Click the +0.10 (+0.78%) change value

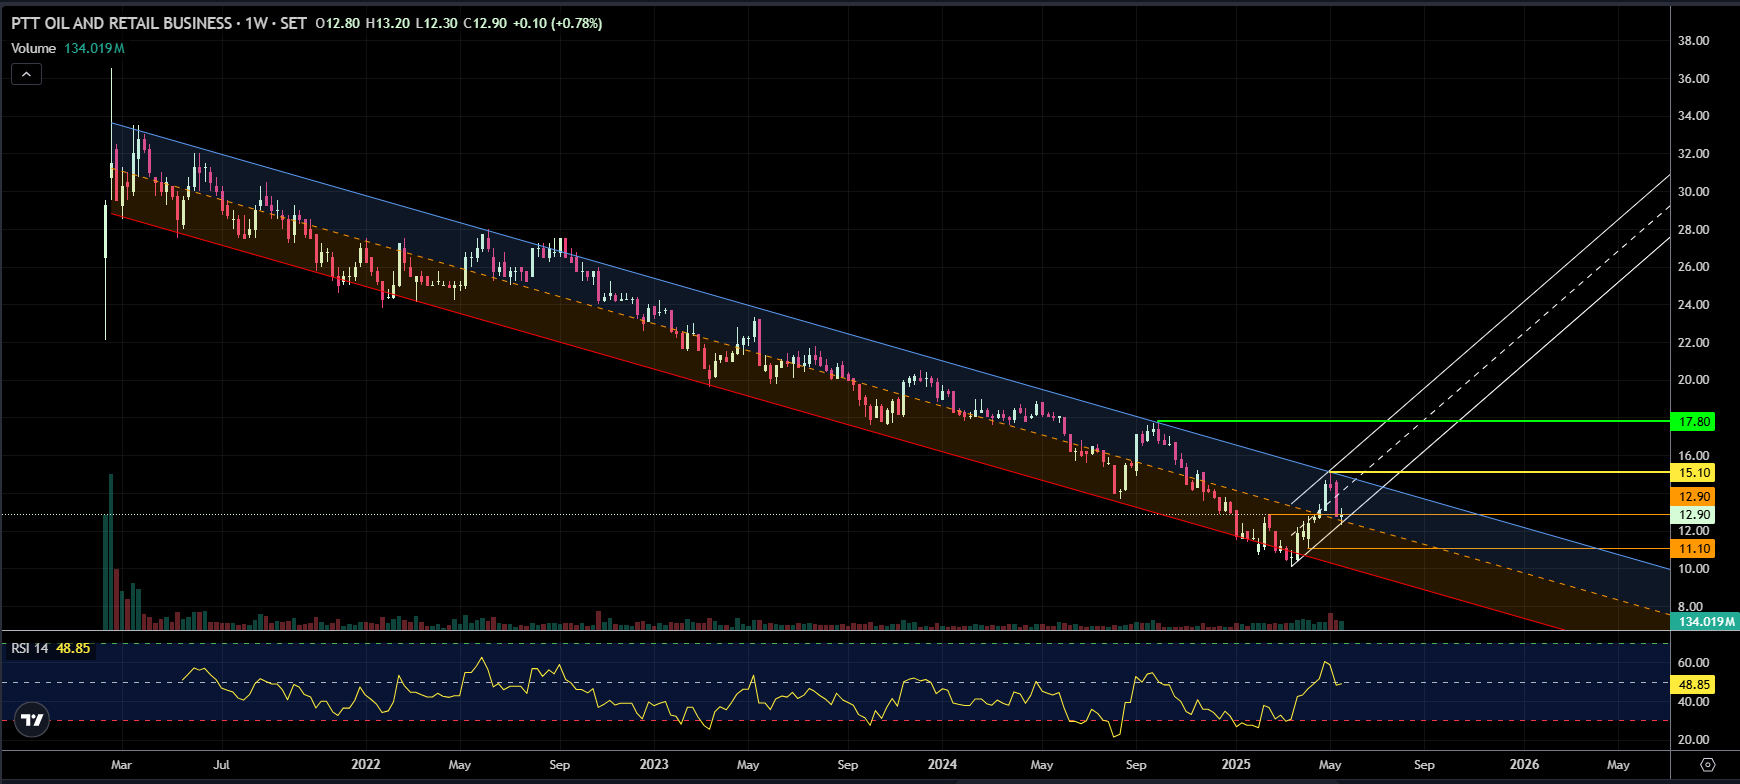[557, 23]
